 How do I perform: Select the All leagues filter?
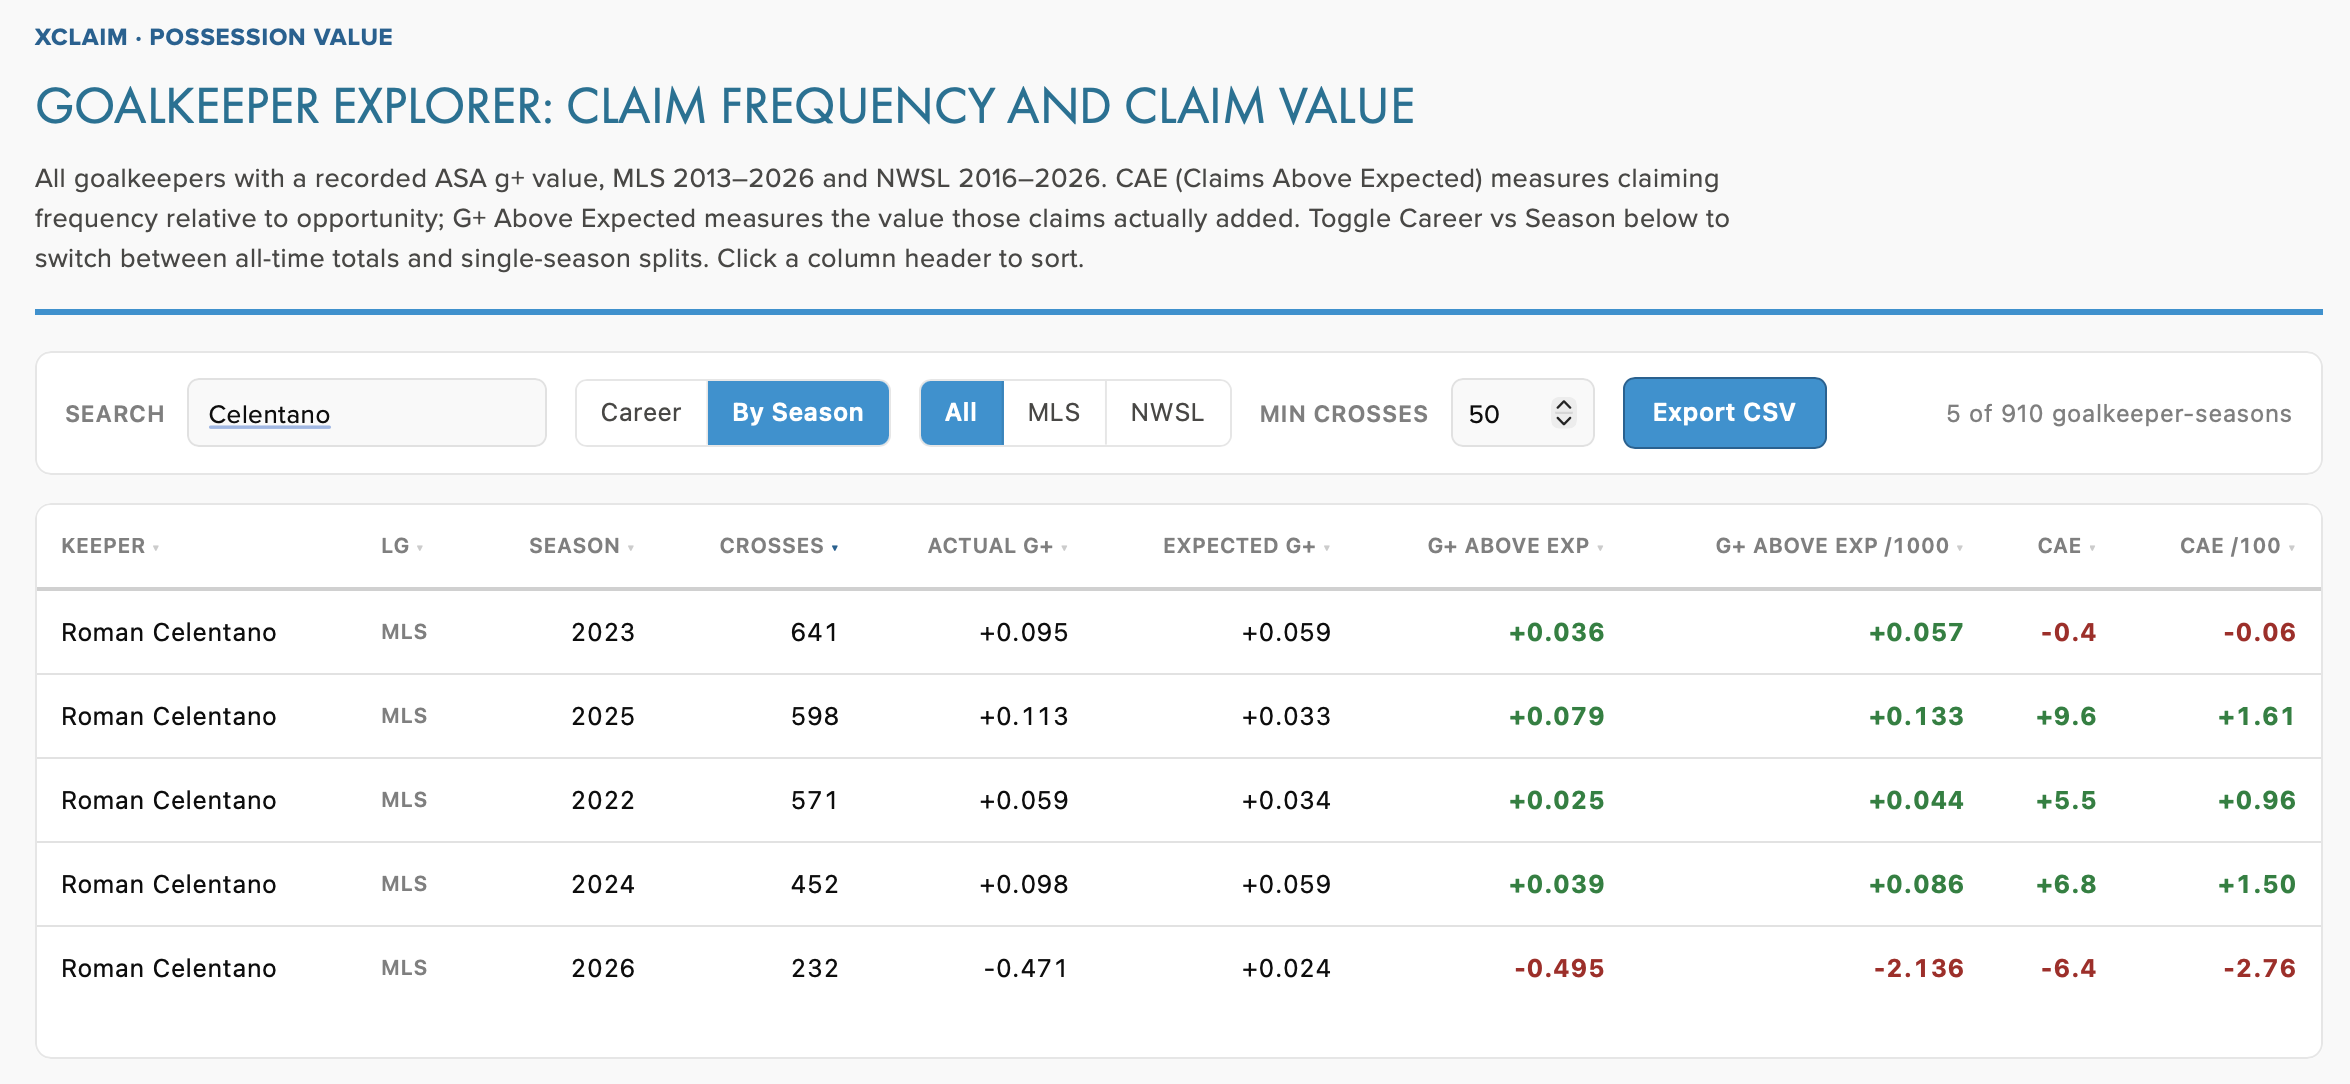coord(961,413)
